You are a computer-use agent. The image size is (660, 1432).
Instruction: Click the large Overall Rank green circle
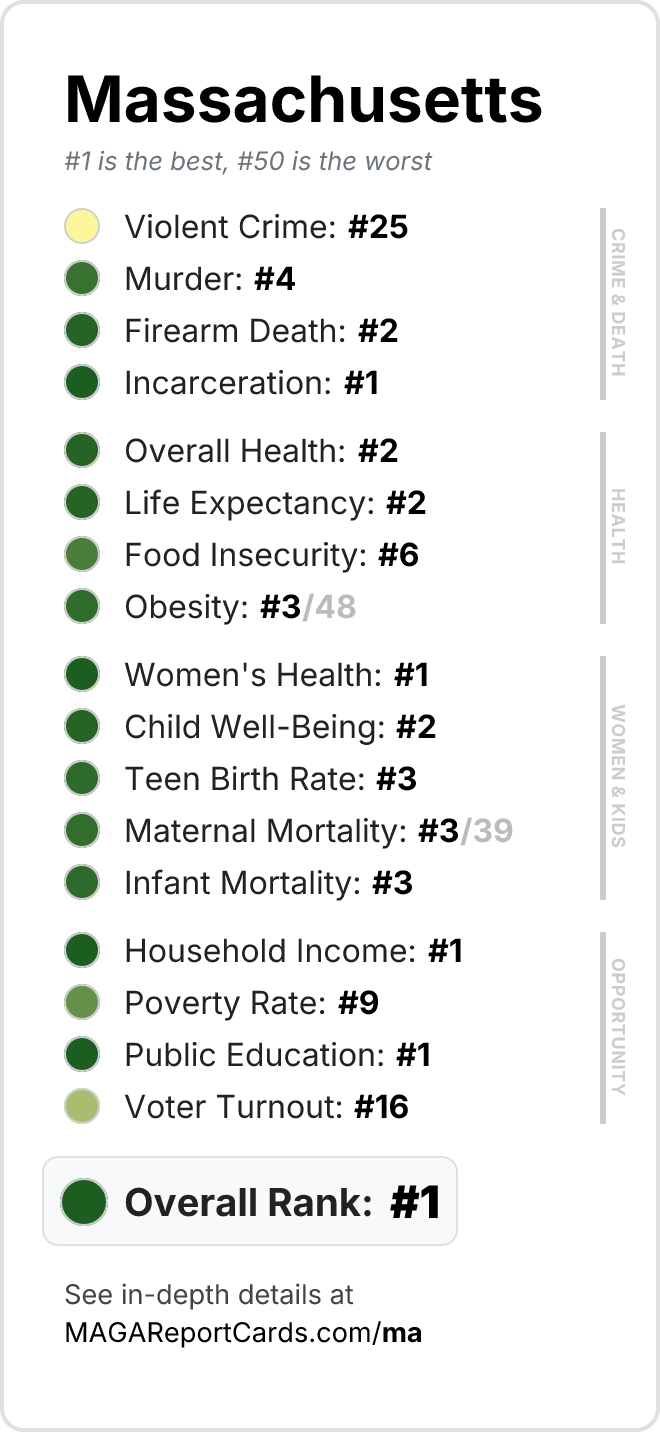[x=84, y=1201]
